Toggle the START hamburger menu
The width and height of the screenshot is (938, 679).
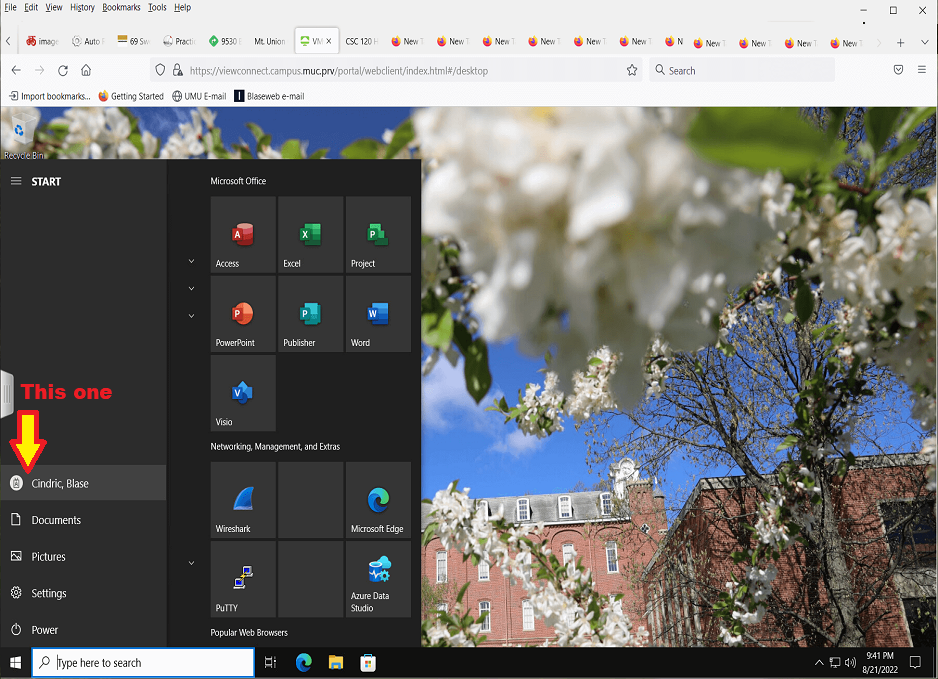[16, 181]
